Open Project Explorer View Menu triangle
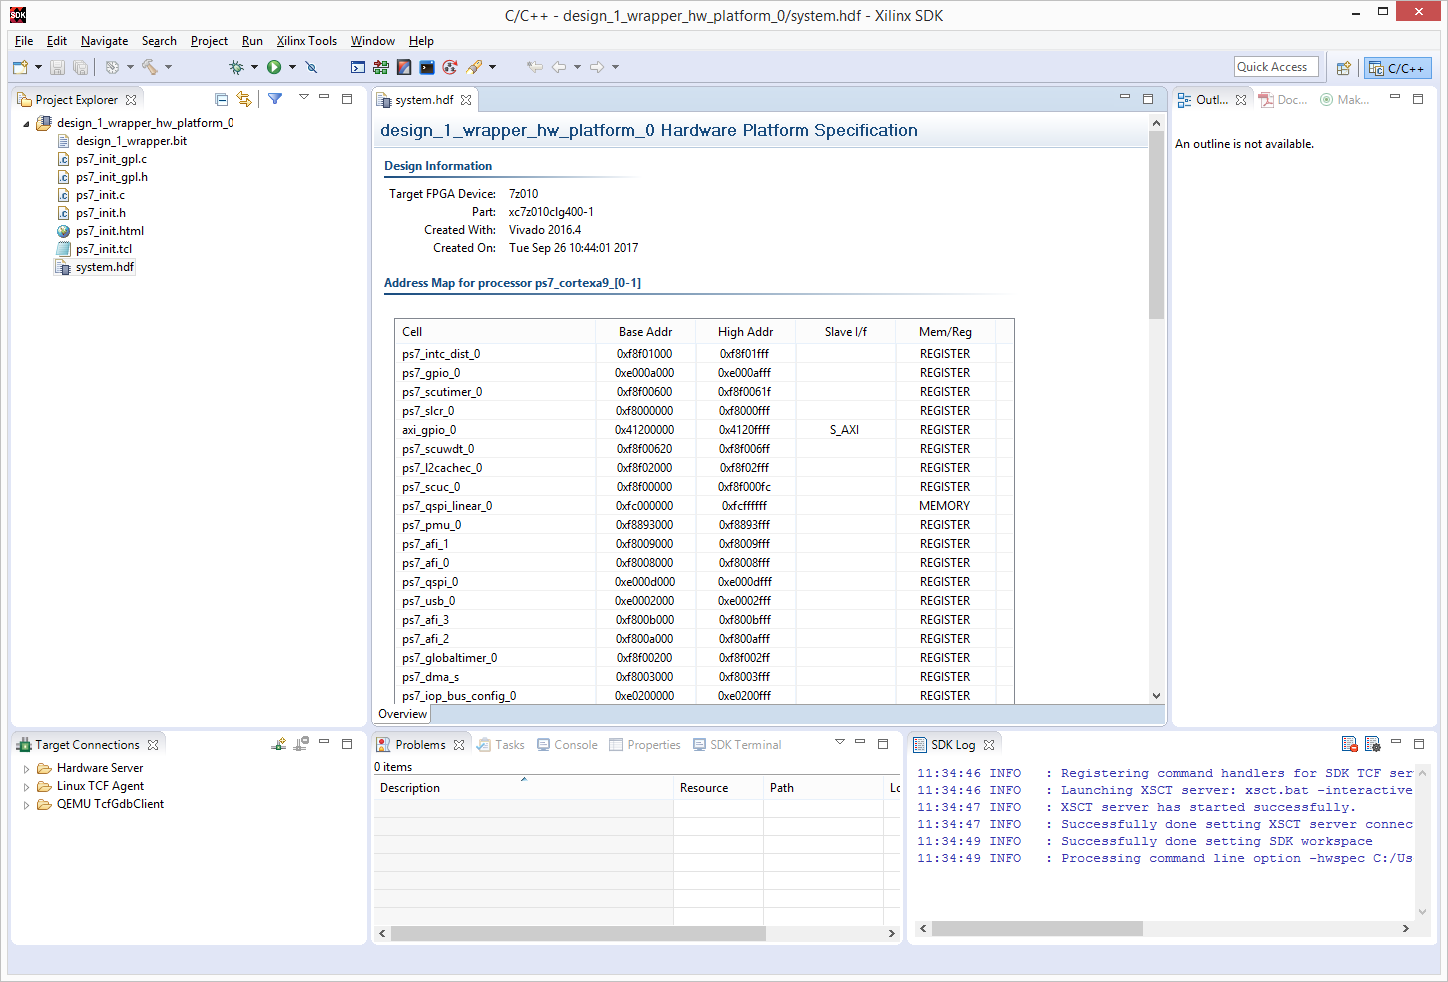1448x982 pixels. [x=304, y=97]
